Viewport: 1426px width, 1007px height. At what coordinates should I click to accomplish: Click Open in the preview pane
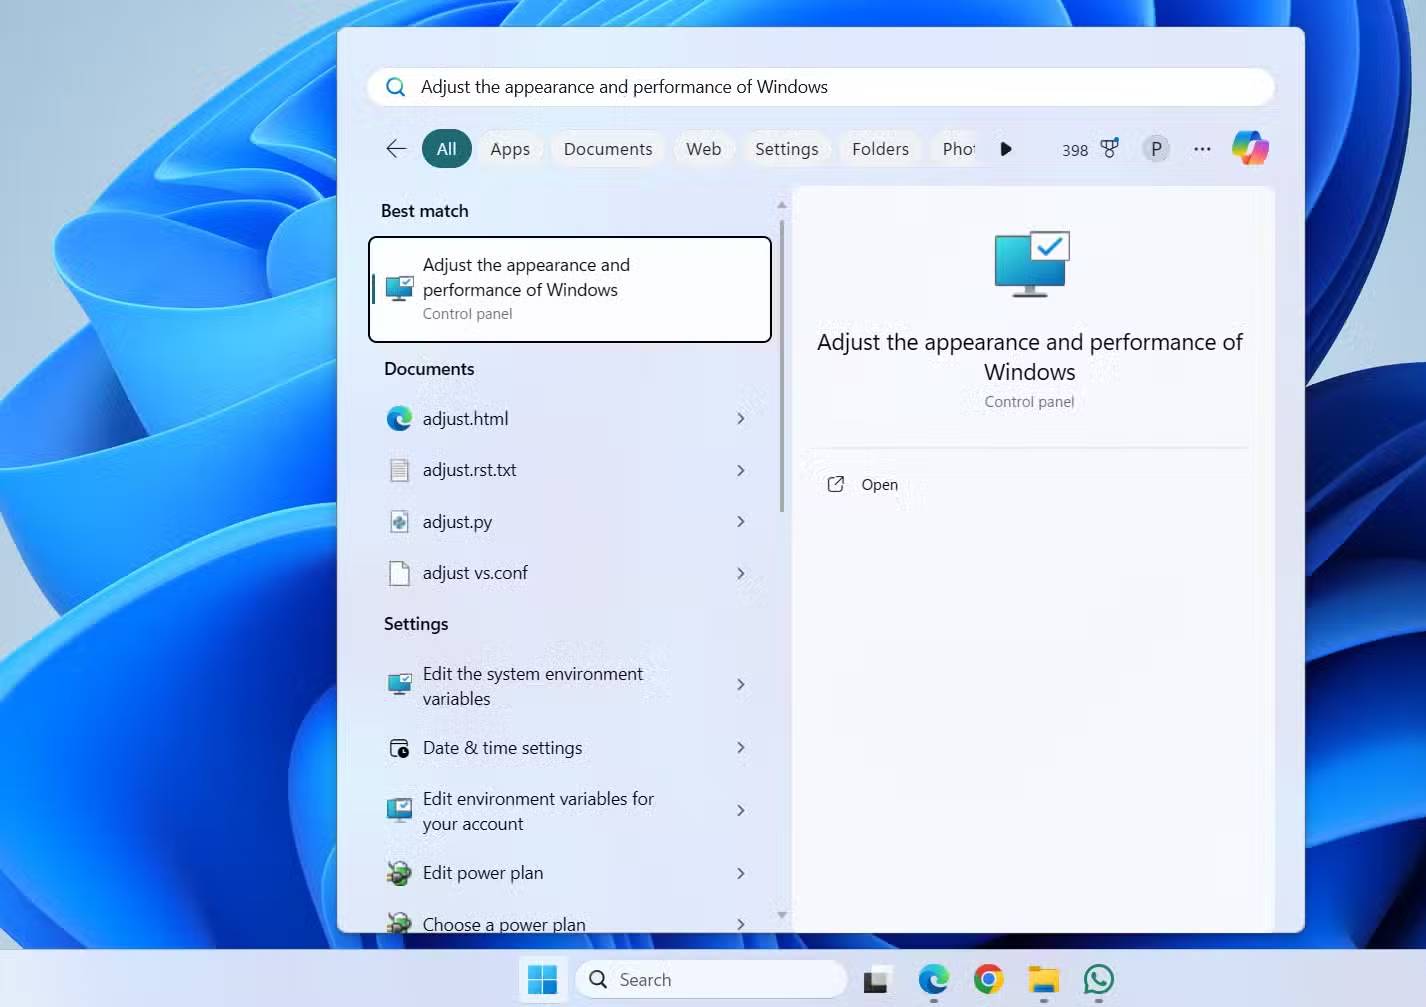(x=879, y=485)
